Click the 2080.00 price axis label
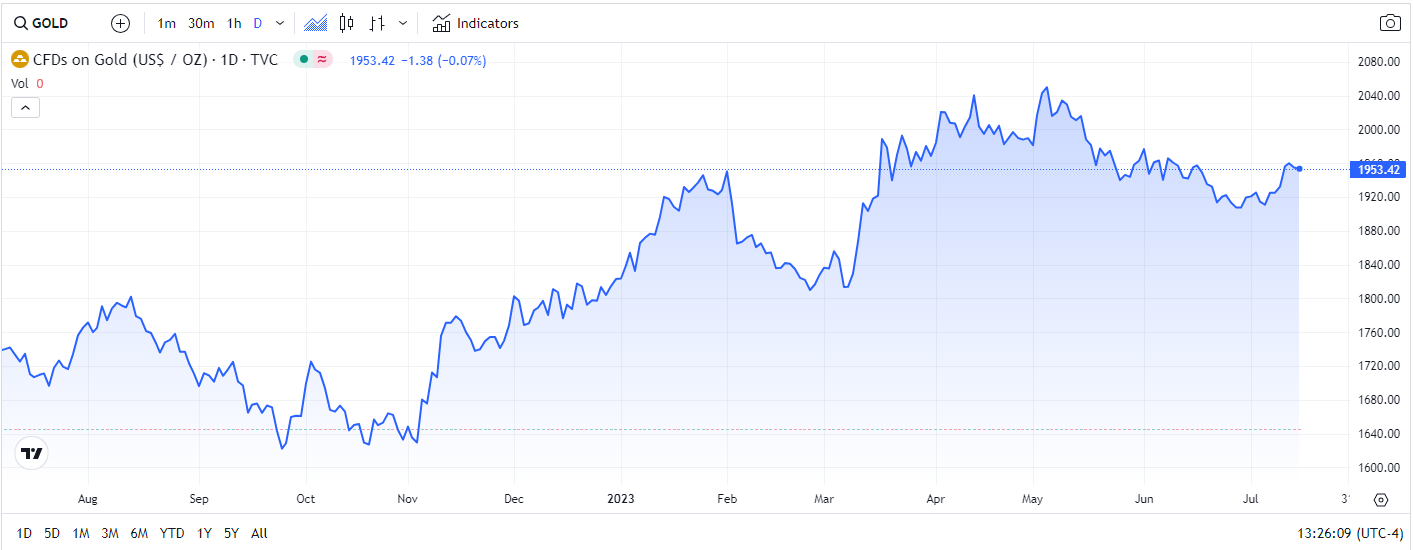1413x550 pixels. tap(1377, 62)
